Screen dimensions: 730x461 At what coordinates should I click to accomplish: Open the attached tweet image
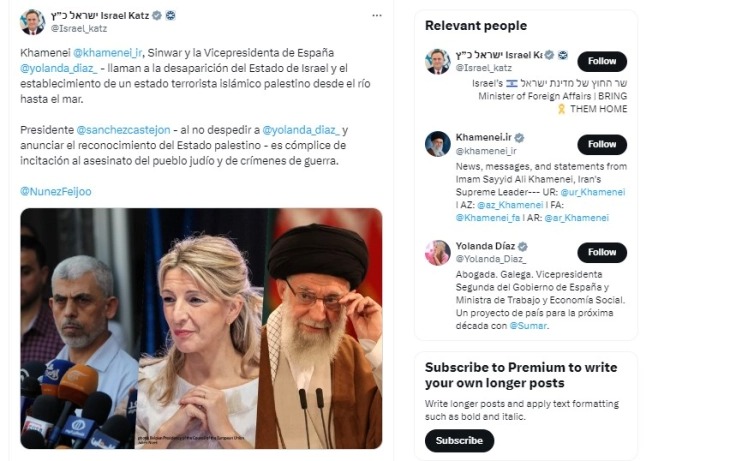click(x=201, y=328)
